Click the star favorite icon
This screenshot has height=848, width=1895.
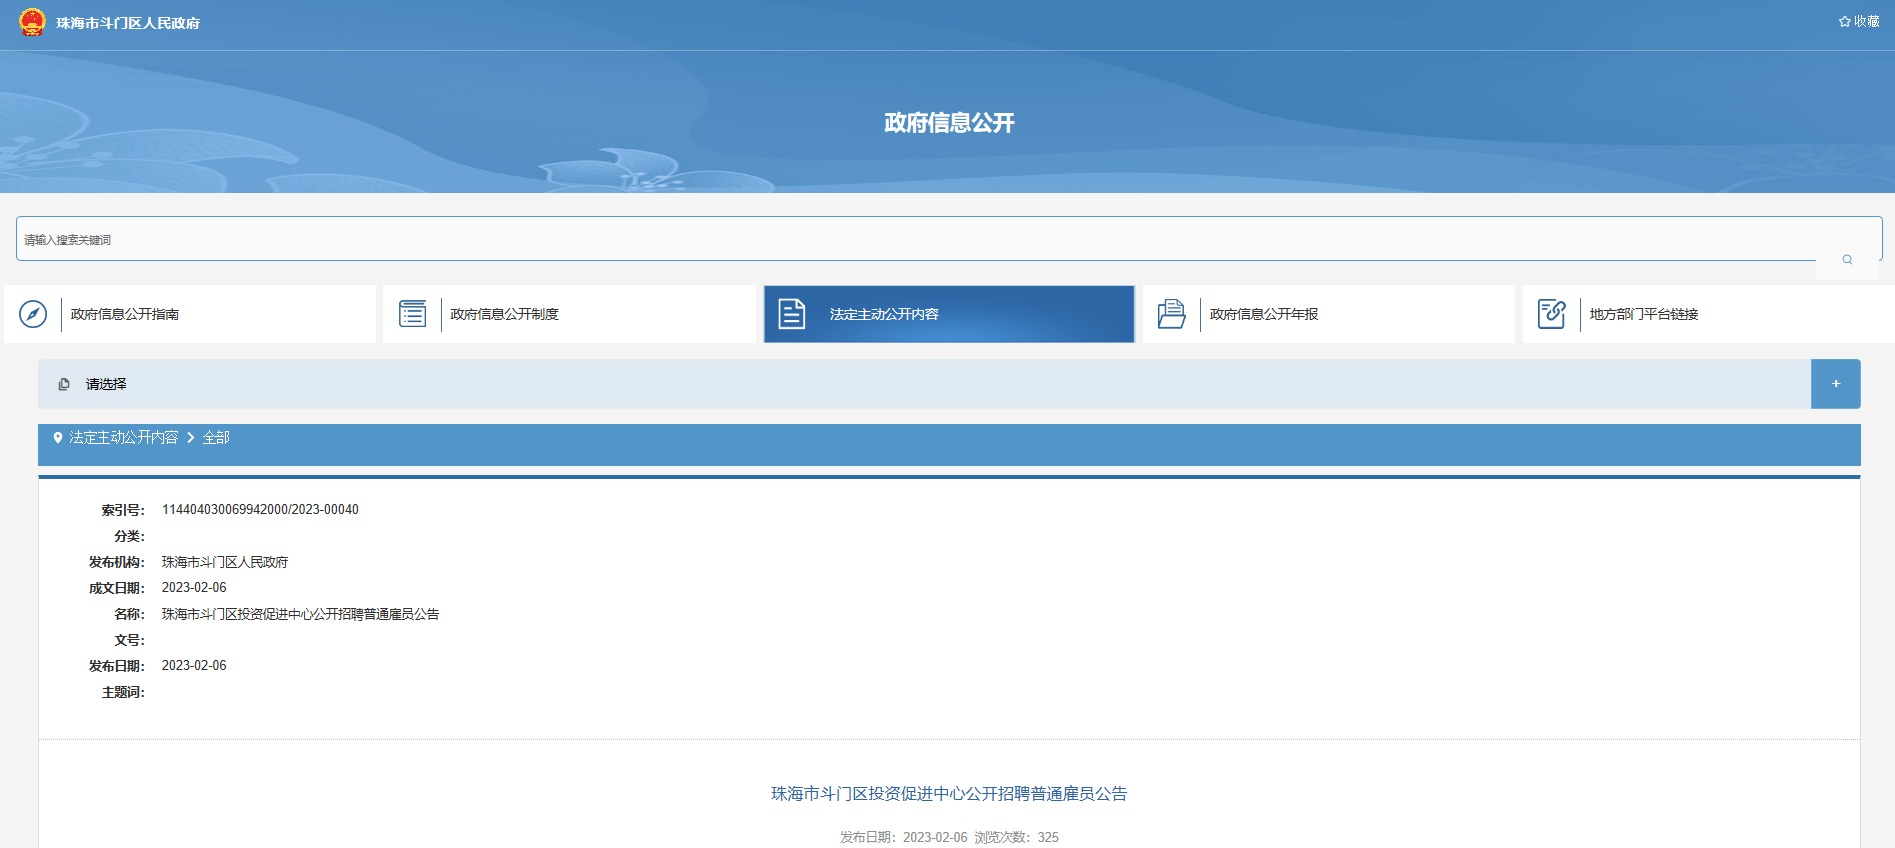point(1844,21)
